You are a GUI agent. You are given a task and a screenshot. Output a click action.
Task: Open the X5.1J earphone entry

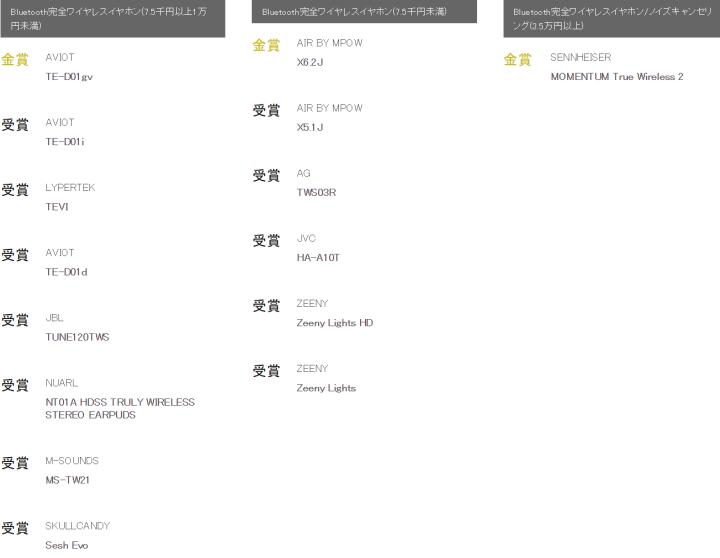(x=310, y=127)
